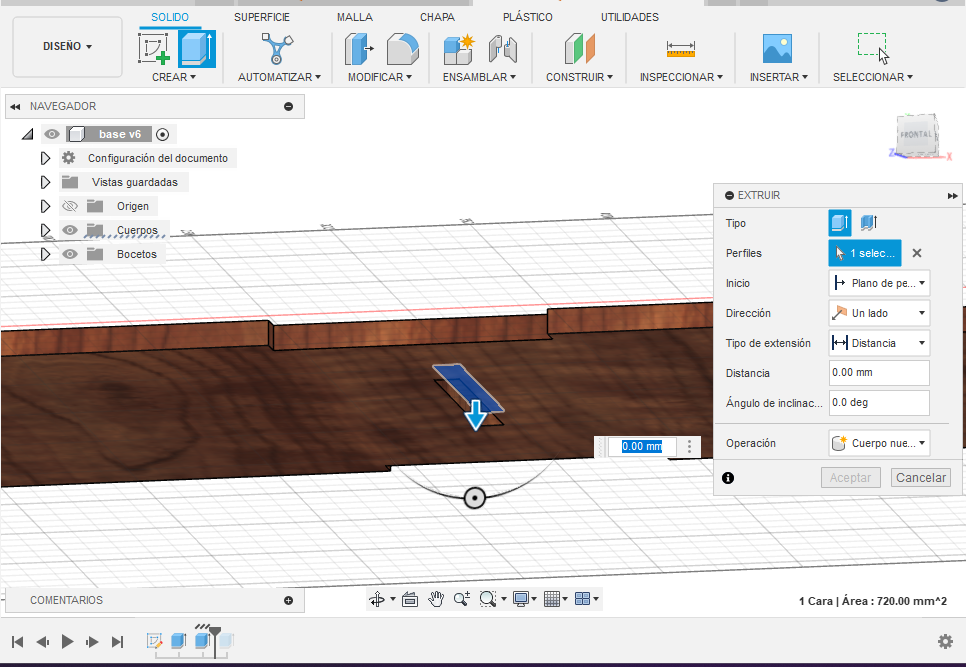Expand the Cuerpos node

point(45,230)
